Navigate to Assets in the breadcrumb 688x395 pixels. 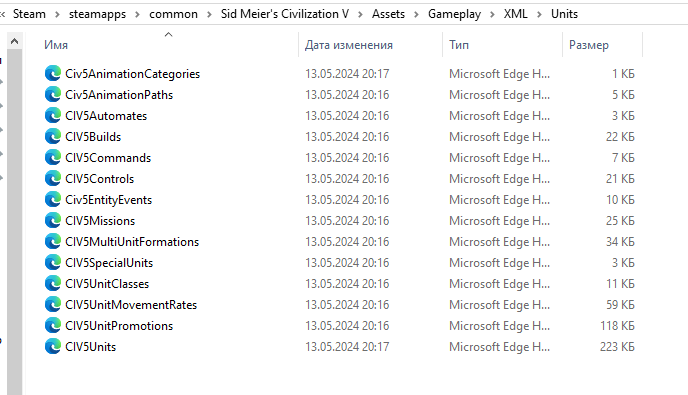pyautogui.click(x=388, y=14)
